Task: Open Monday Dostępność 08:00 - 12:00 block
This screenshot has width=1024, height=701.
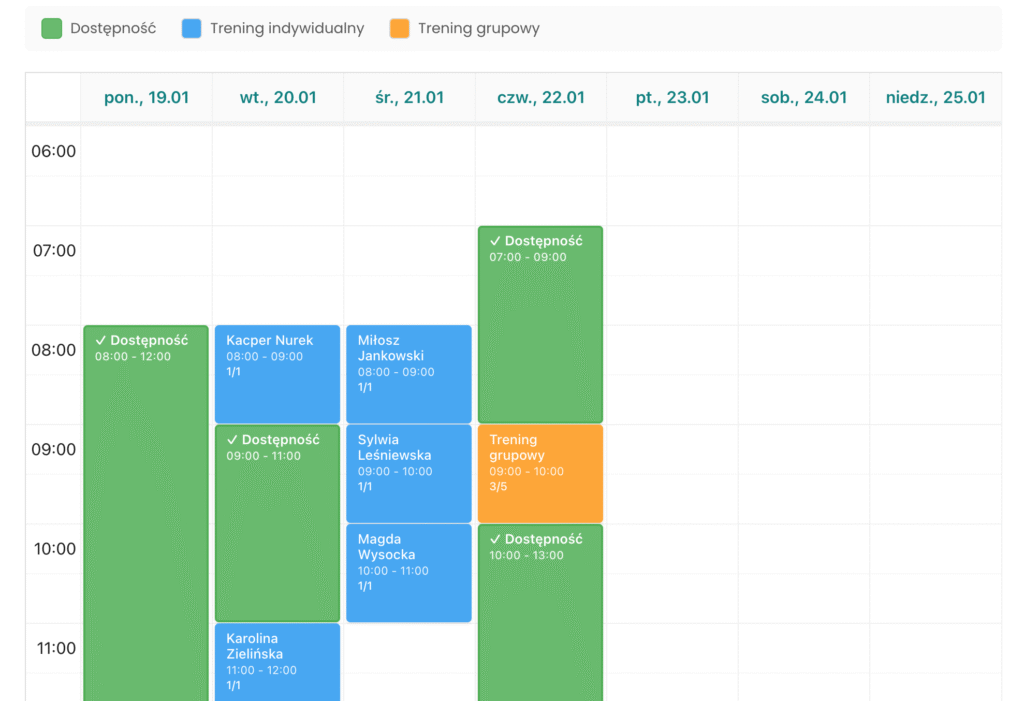Action: pyautogui.click(x=146, y=514)
